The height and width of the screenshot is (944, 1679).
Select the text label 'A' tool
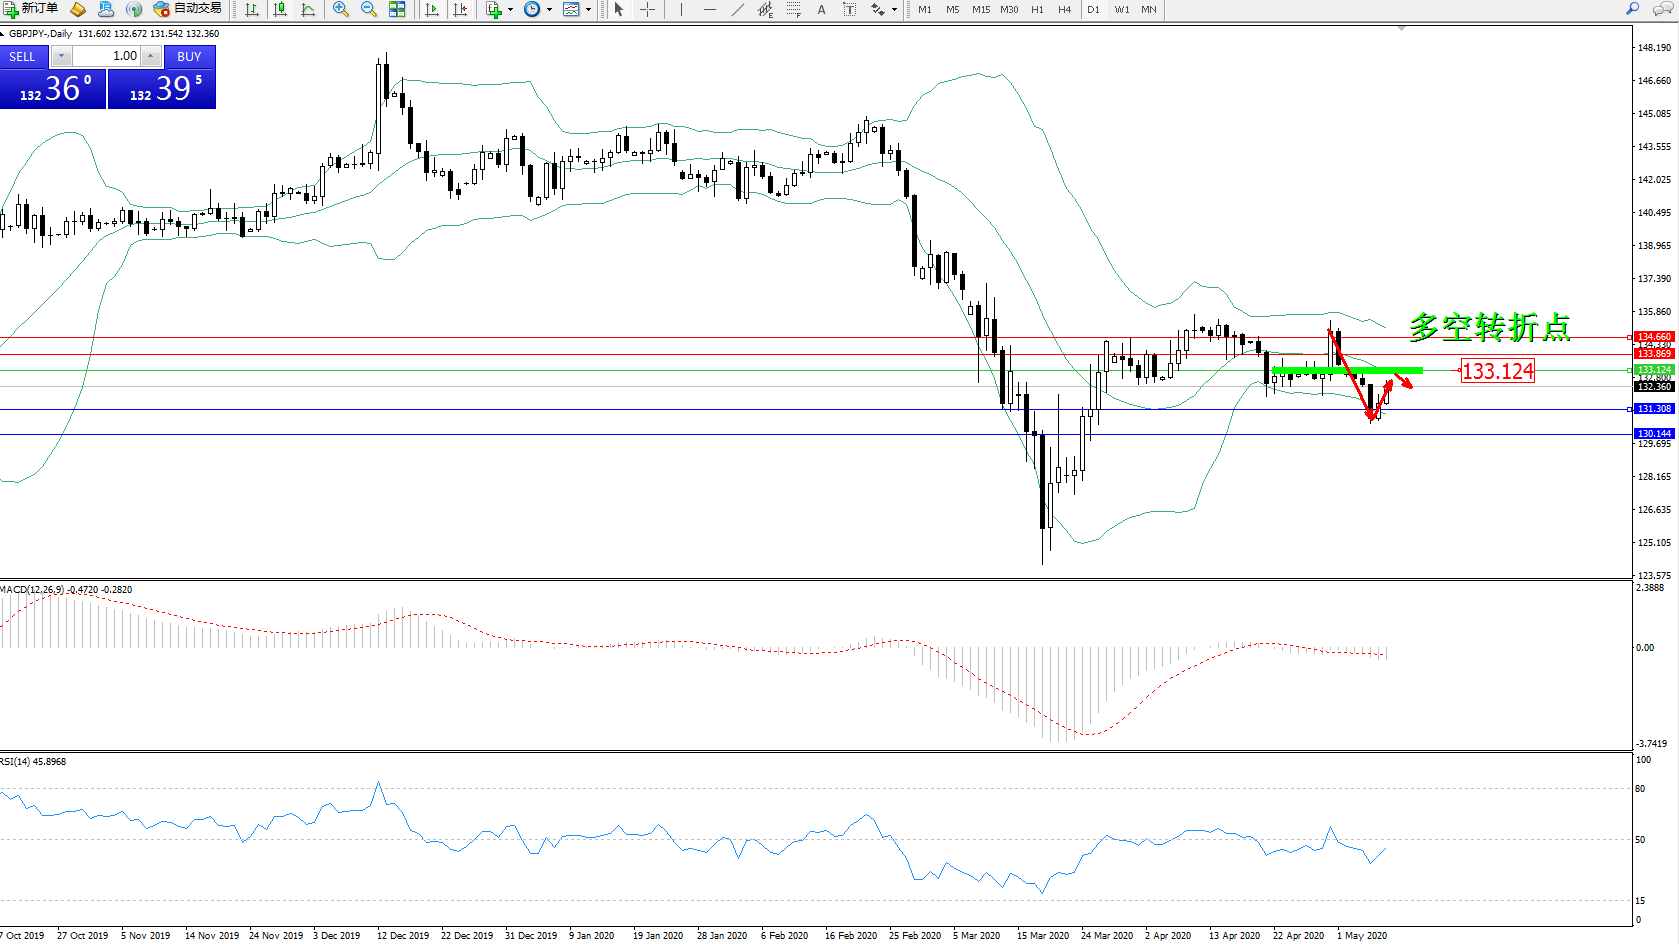click(x=821, y=9)
